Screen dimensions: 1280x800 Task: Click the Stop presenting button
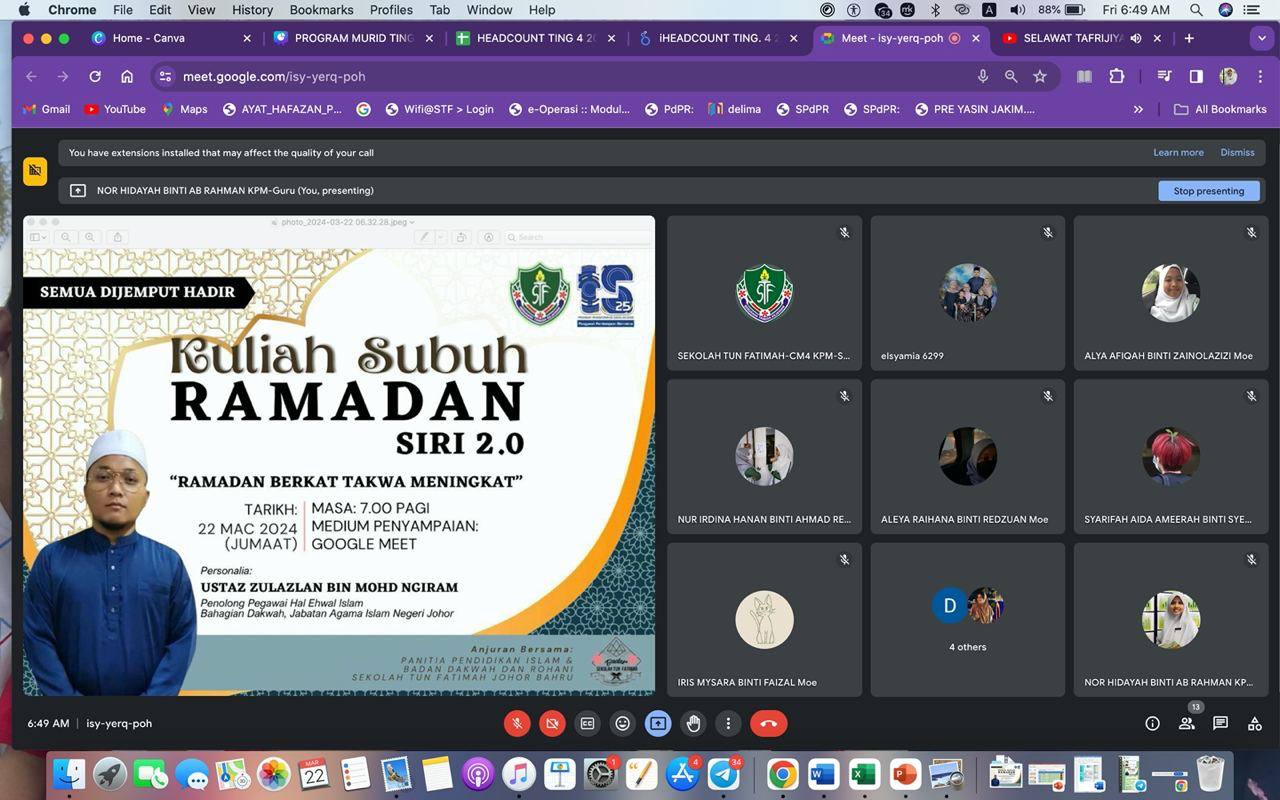coord(1208,191)
